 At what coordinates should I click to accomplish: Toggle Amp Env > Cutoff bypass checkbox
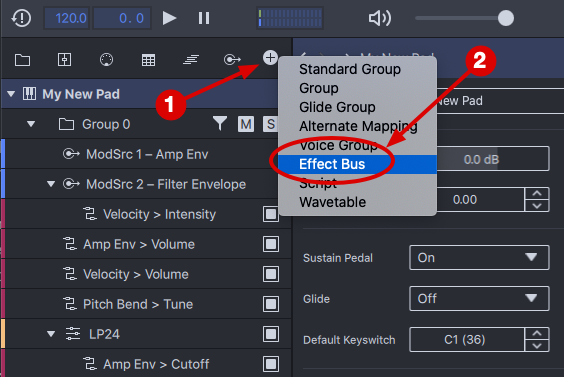[x=270, y=364]
